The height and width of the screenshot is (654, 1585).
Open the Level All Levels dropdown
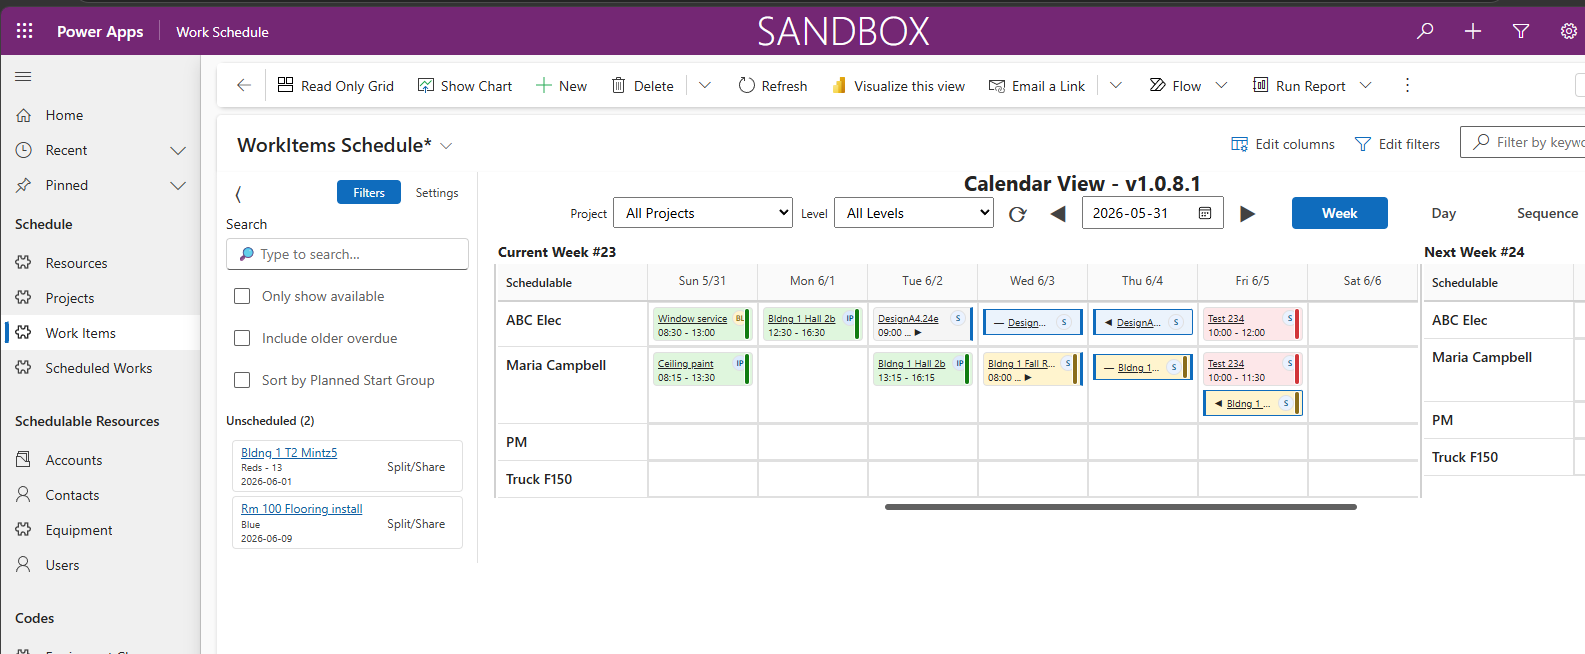pyautogui.click(x=914, y=213)
